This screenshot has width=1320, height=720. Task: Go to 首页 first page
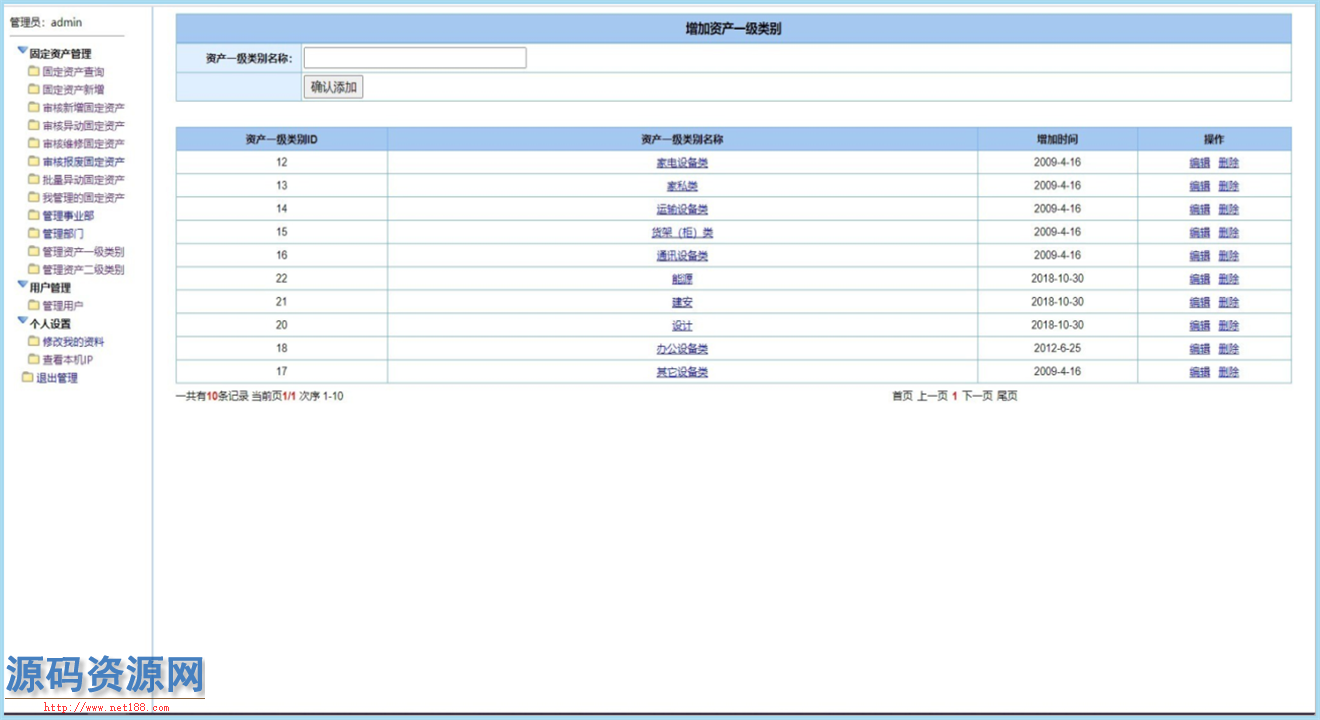point(902,396)
